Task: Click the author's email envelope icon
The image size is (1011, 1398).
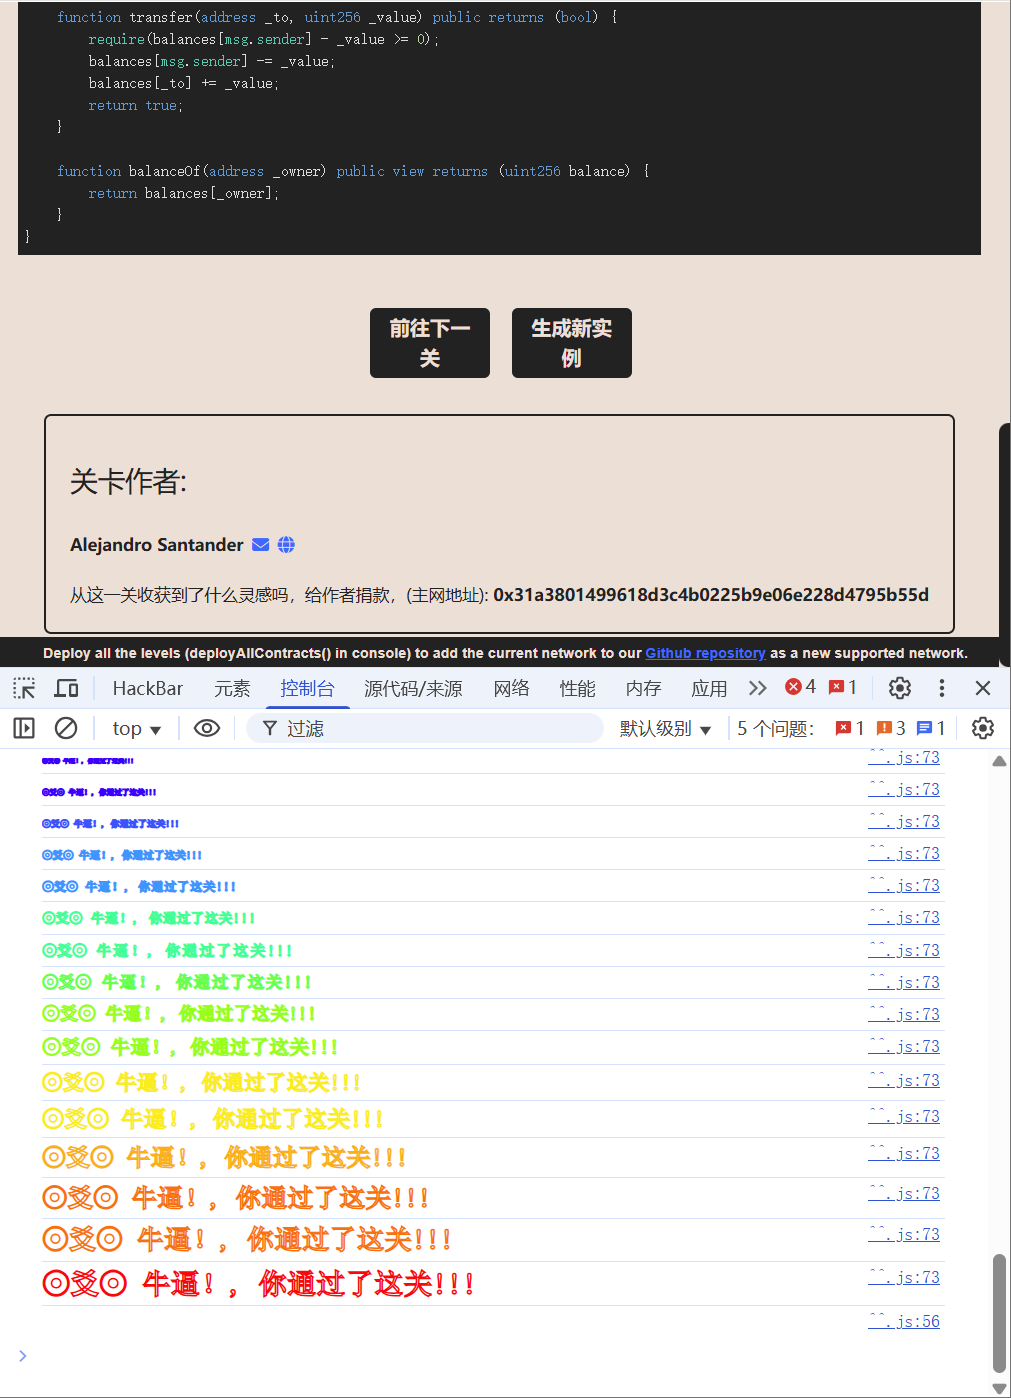Action: [260, 545]
